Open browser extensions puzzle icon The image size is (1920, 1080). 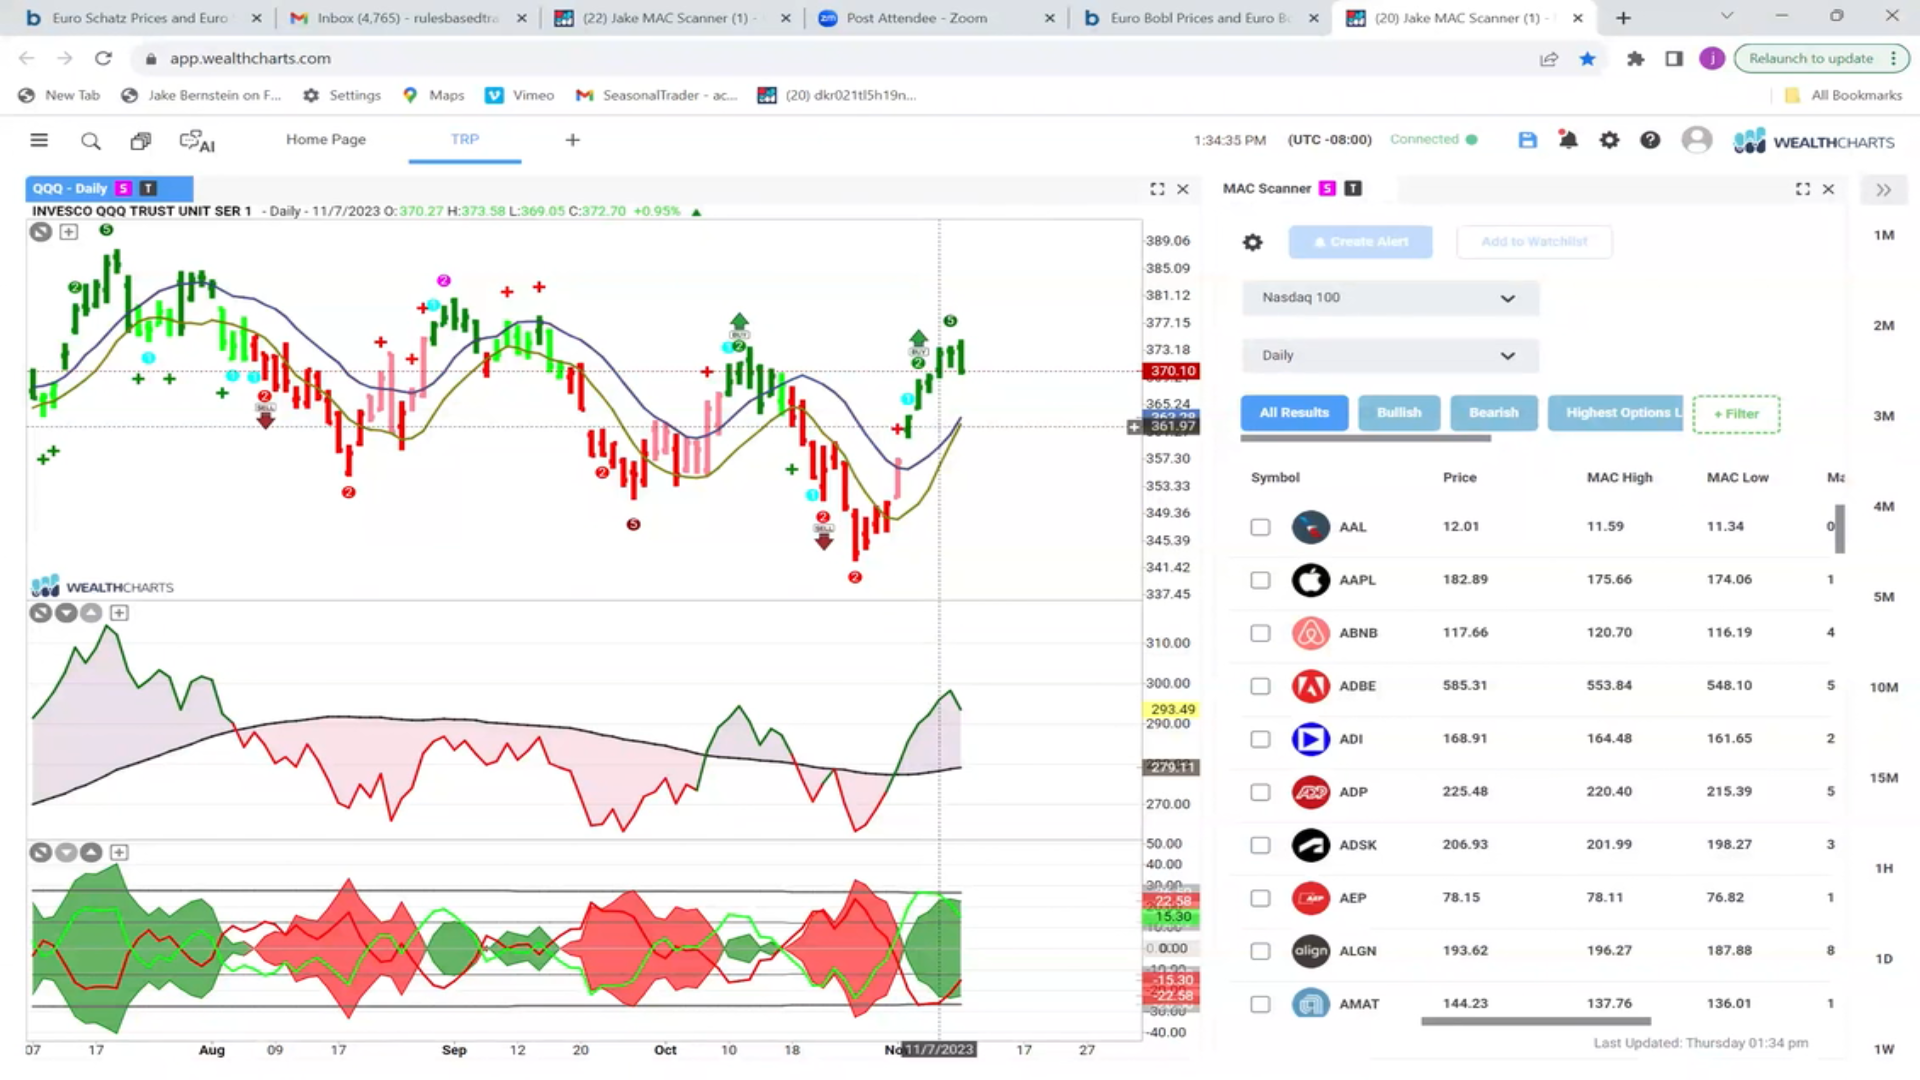pyautogui.click(x=1636, y=59)
